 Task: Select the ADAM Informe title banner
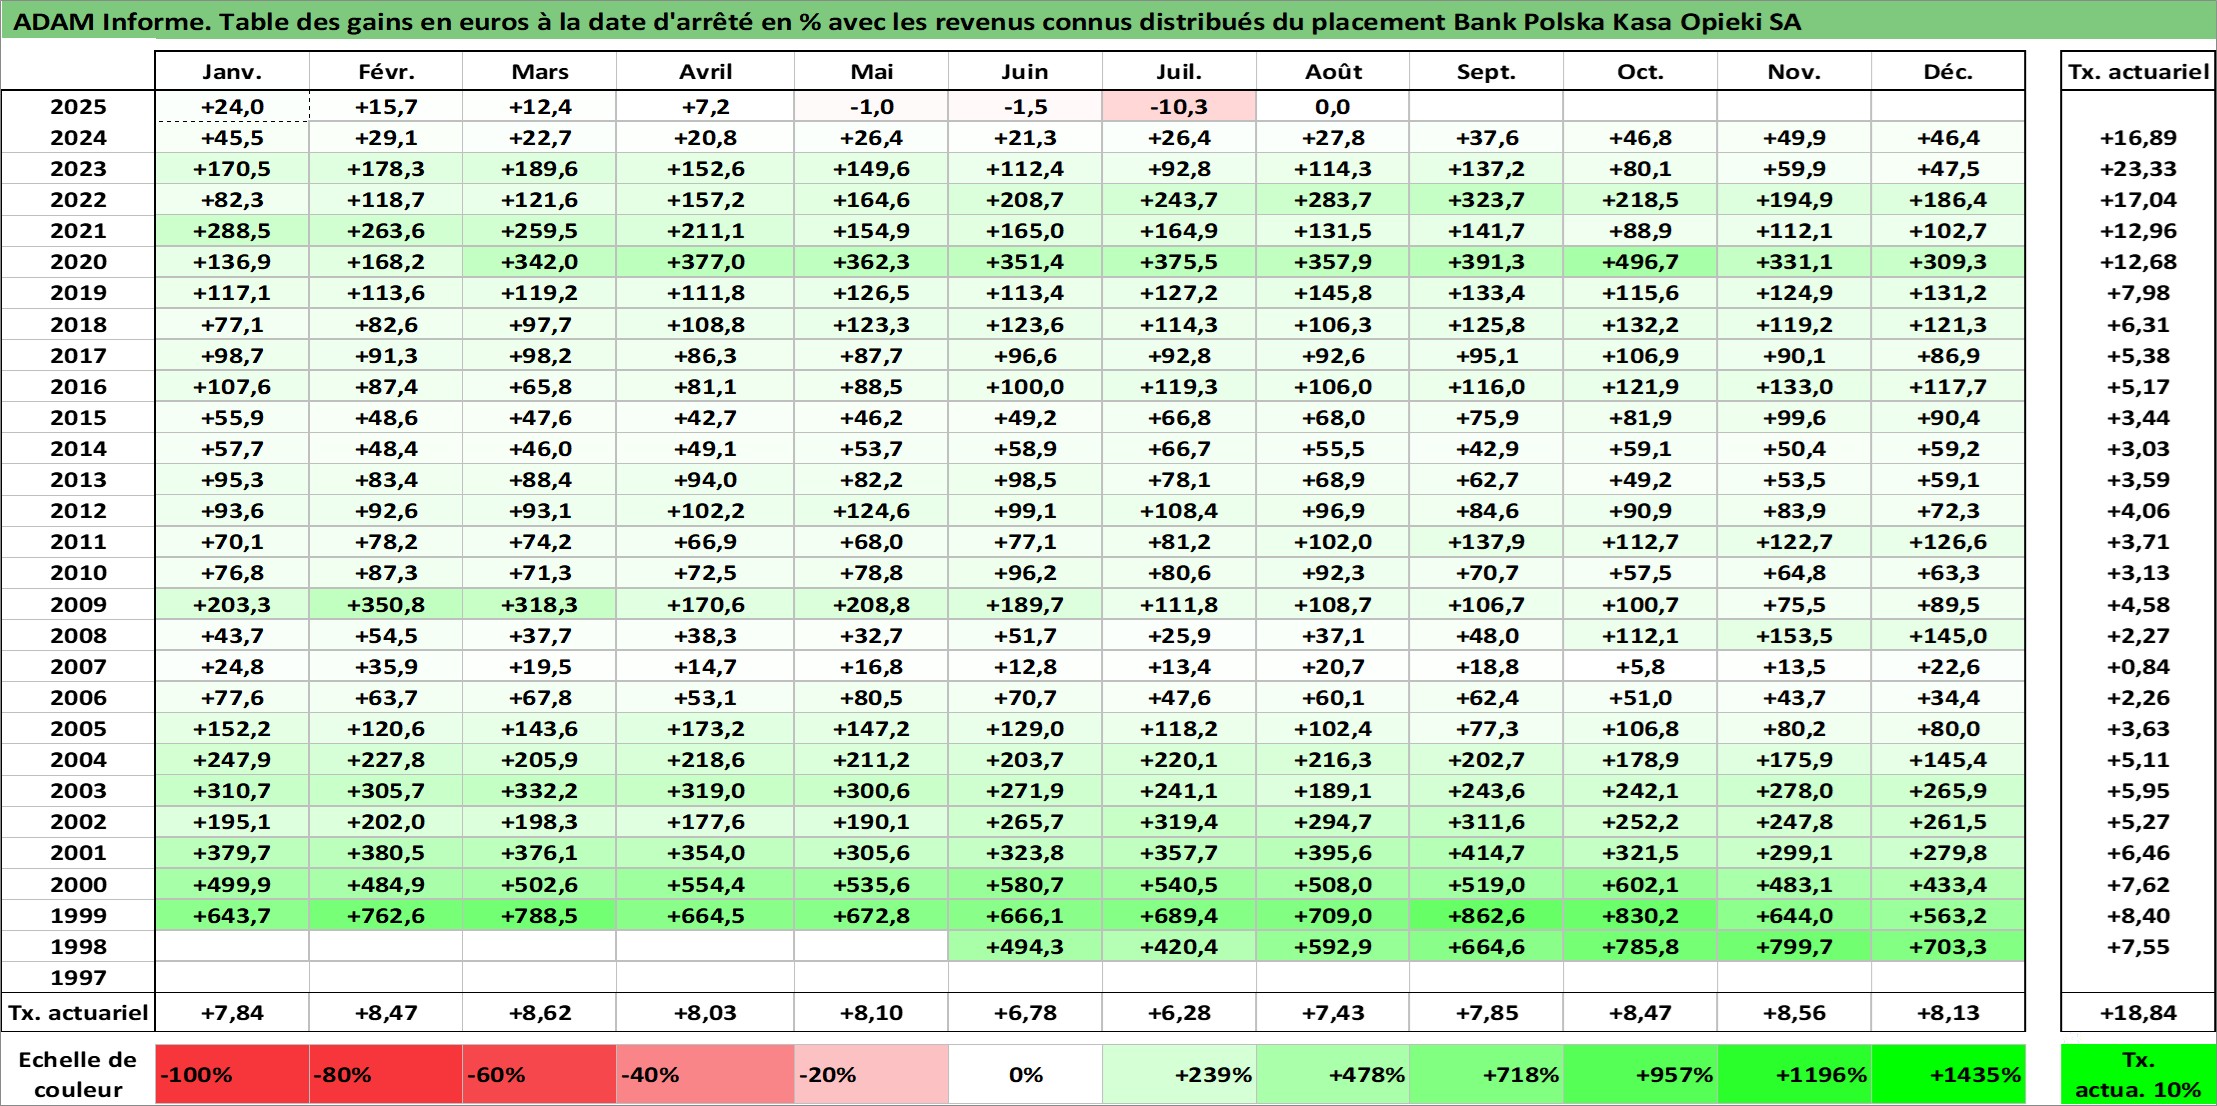tap(1108, 21)
